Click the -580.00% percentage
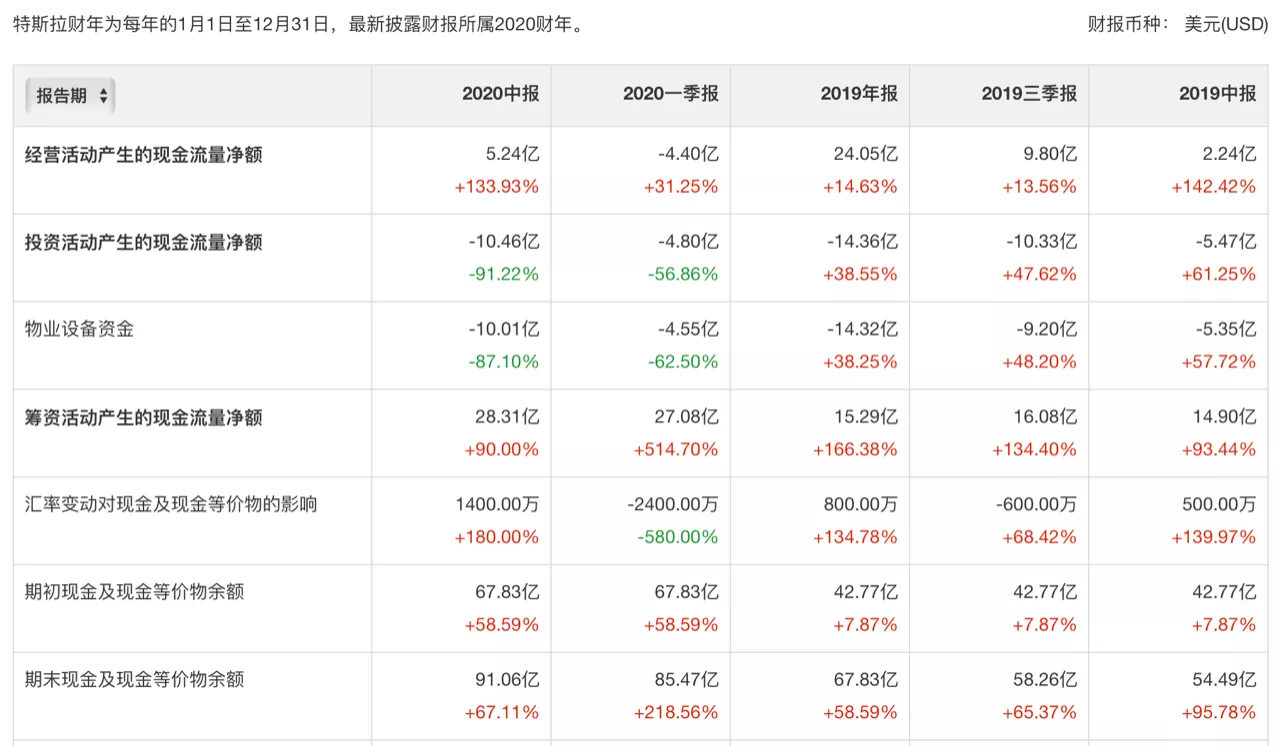Viewport: 1280px width, 746px height. click(x=678, y=537)
